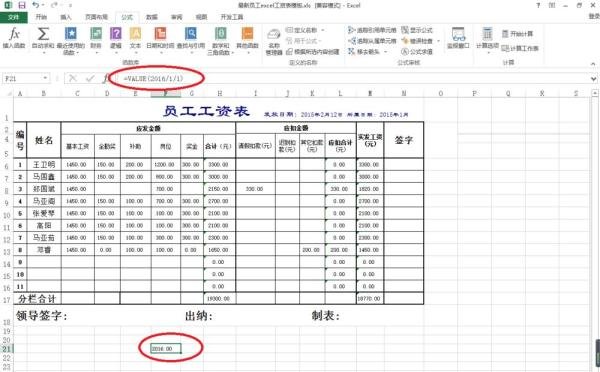Select cell with name 高阳

[x=44, y=225]
